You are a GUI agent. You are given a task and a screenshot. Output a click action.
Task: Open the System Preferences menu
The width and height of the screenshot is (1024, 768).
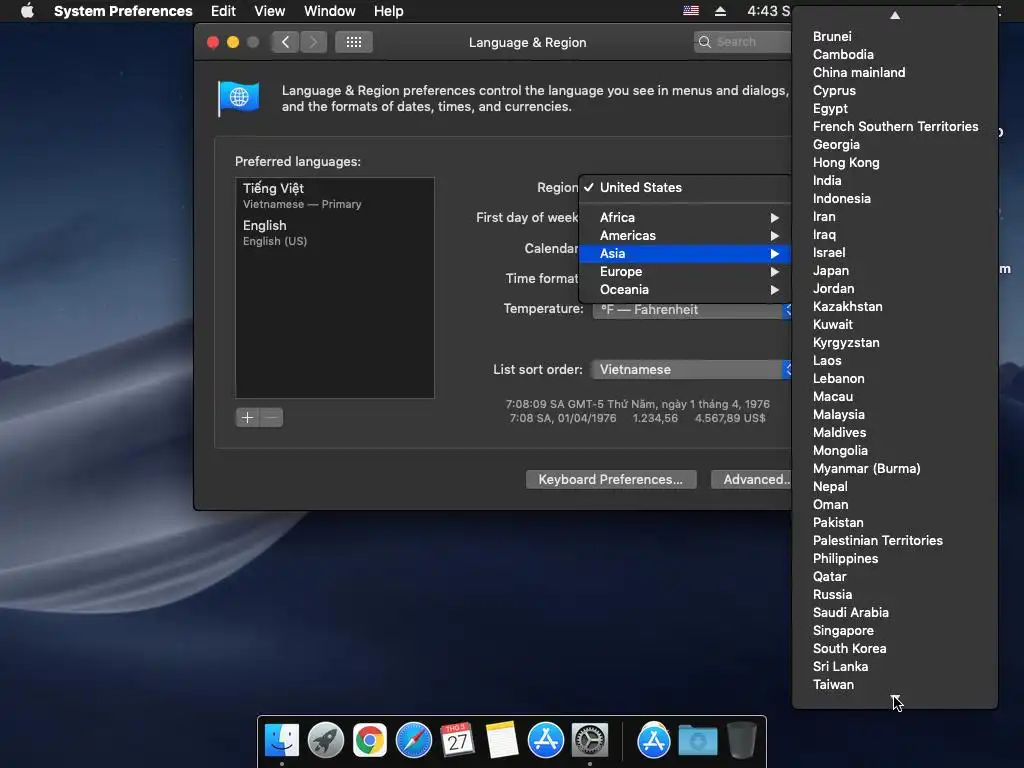coord(123,11)
